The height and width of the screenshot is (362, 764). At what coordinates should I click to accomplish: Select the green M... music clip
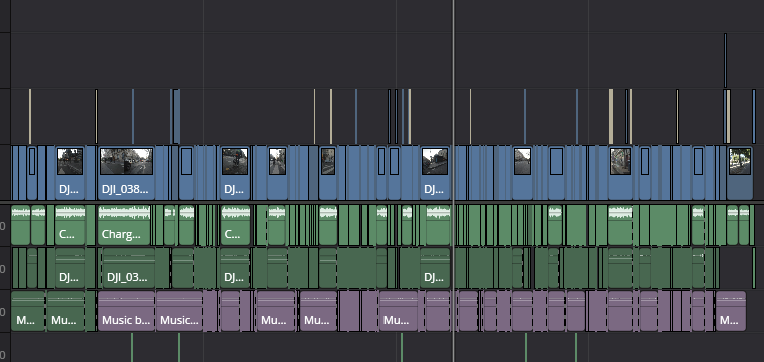pos(28,311)
